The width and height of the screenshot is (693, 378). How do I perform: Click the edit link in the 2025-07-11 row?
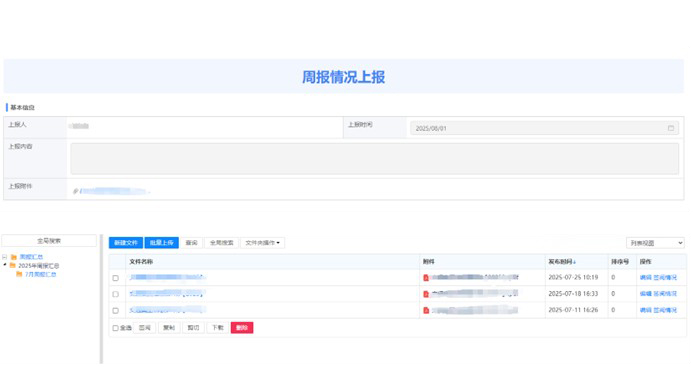coord(646,310)
